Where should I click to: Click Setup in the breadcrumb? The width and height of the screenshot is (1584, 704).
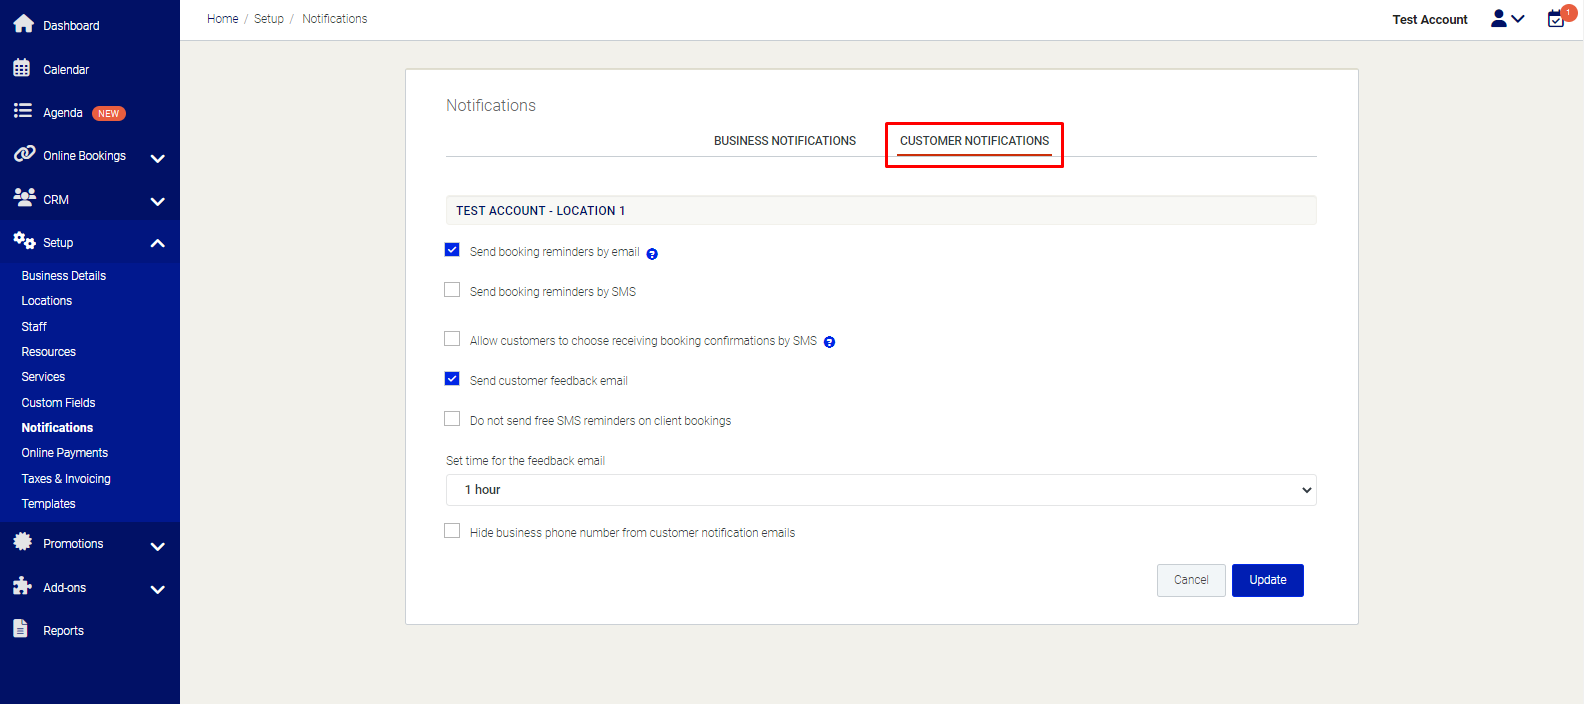[269, 19]
